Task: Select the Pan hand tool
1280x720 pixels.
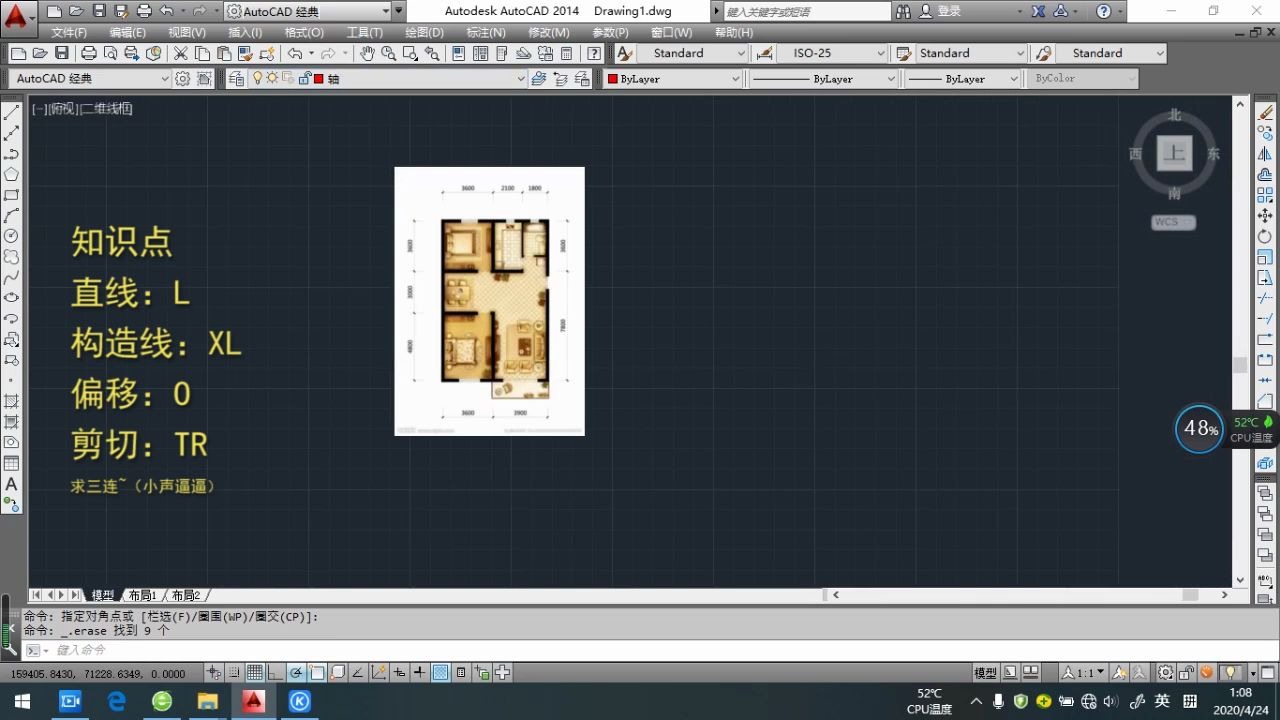Action: click(x=367, y=53)
